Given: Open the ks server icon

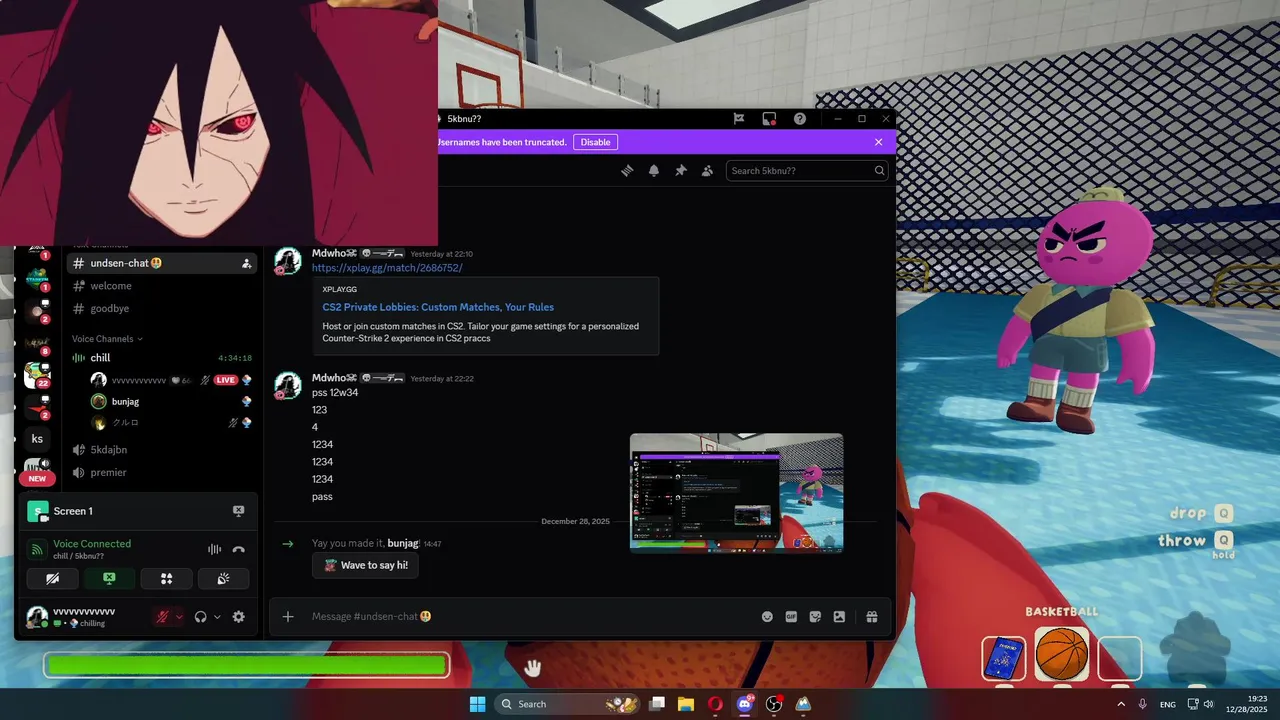Looking at the screenshot, I should tap(37, 439).
